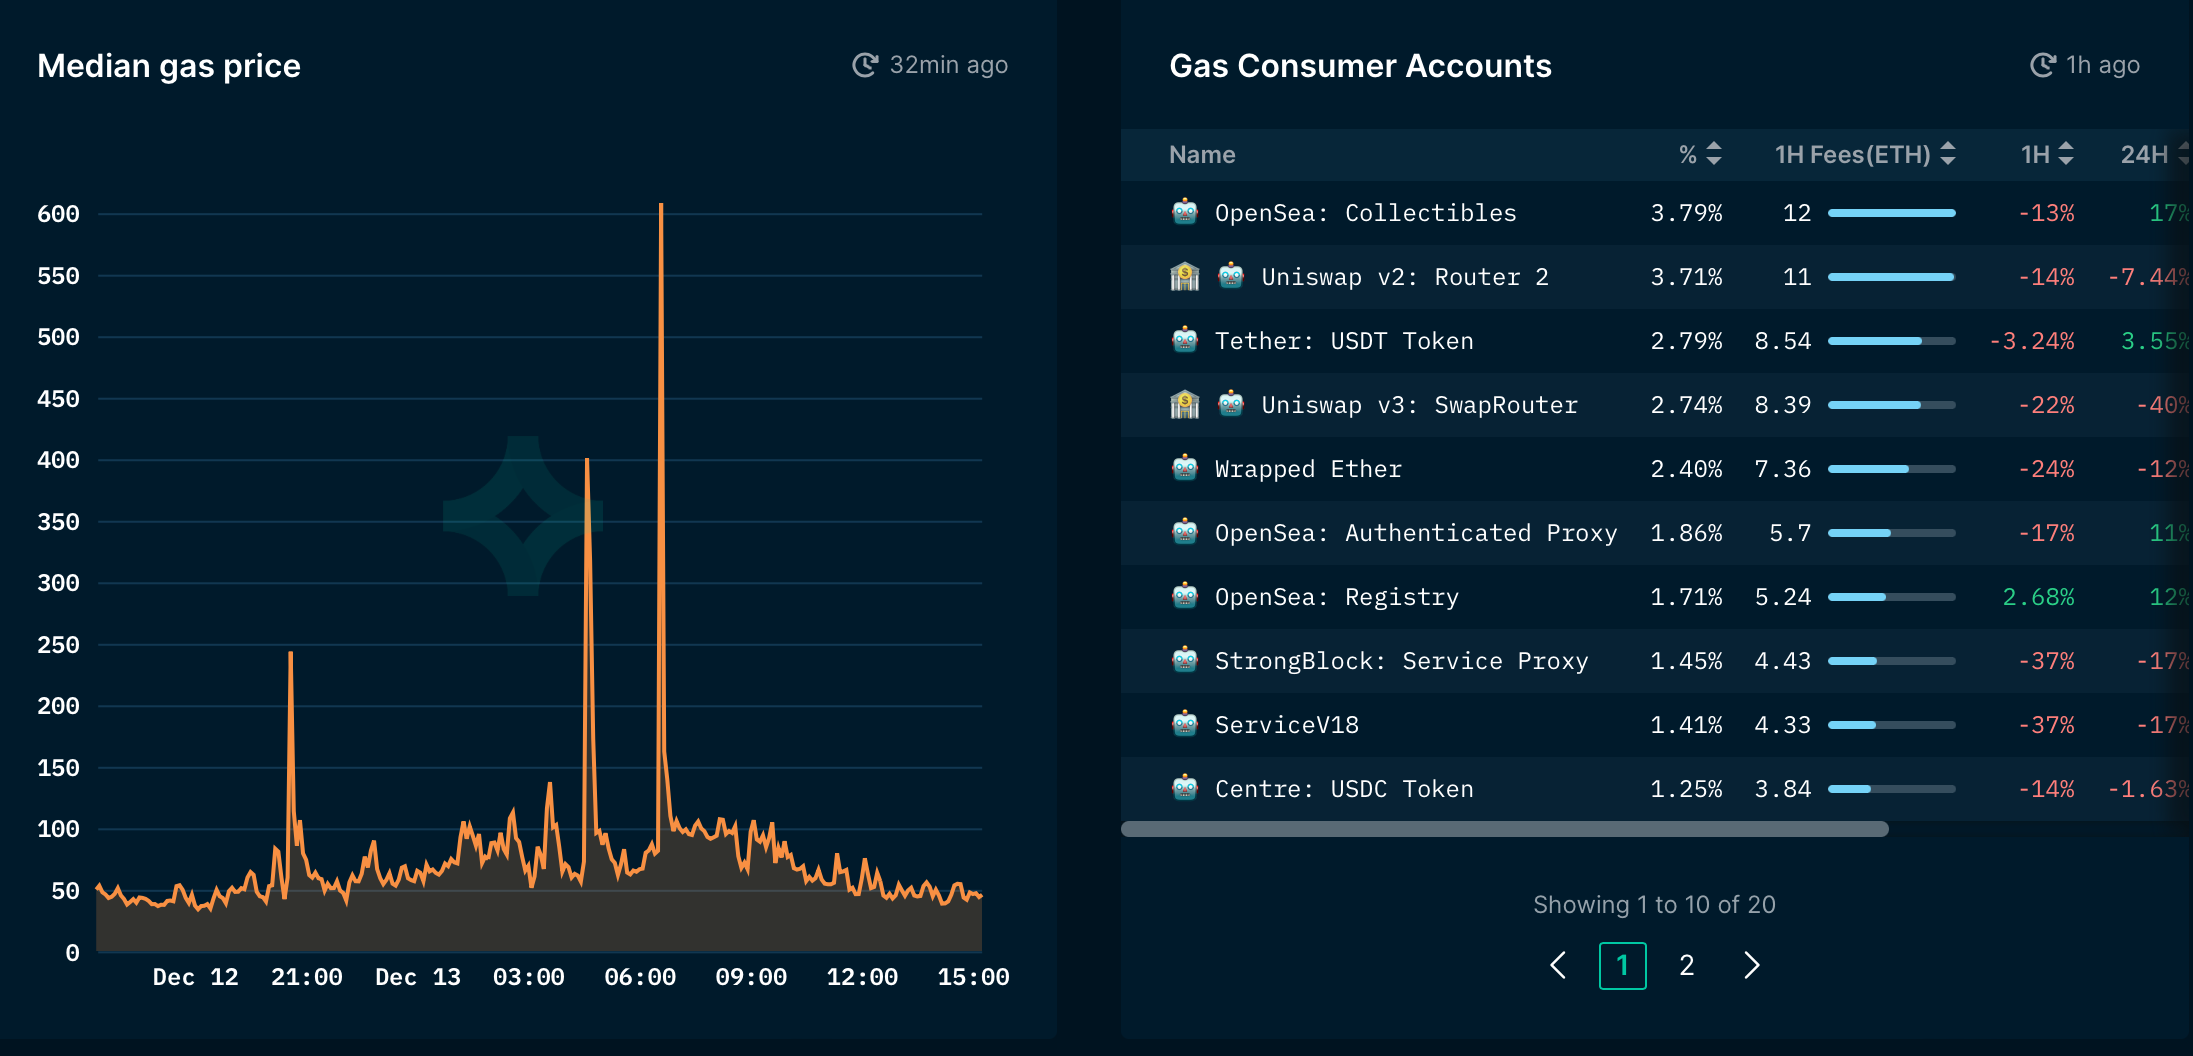Sort by the Name column header
The height and width of the screenshot is (1056, 2193).
(1202, 155)
